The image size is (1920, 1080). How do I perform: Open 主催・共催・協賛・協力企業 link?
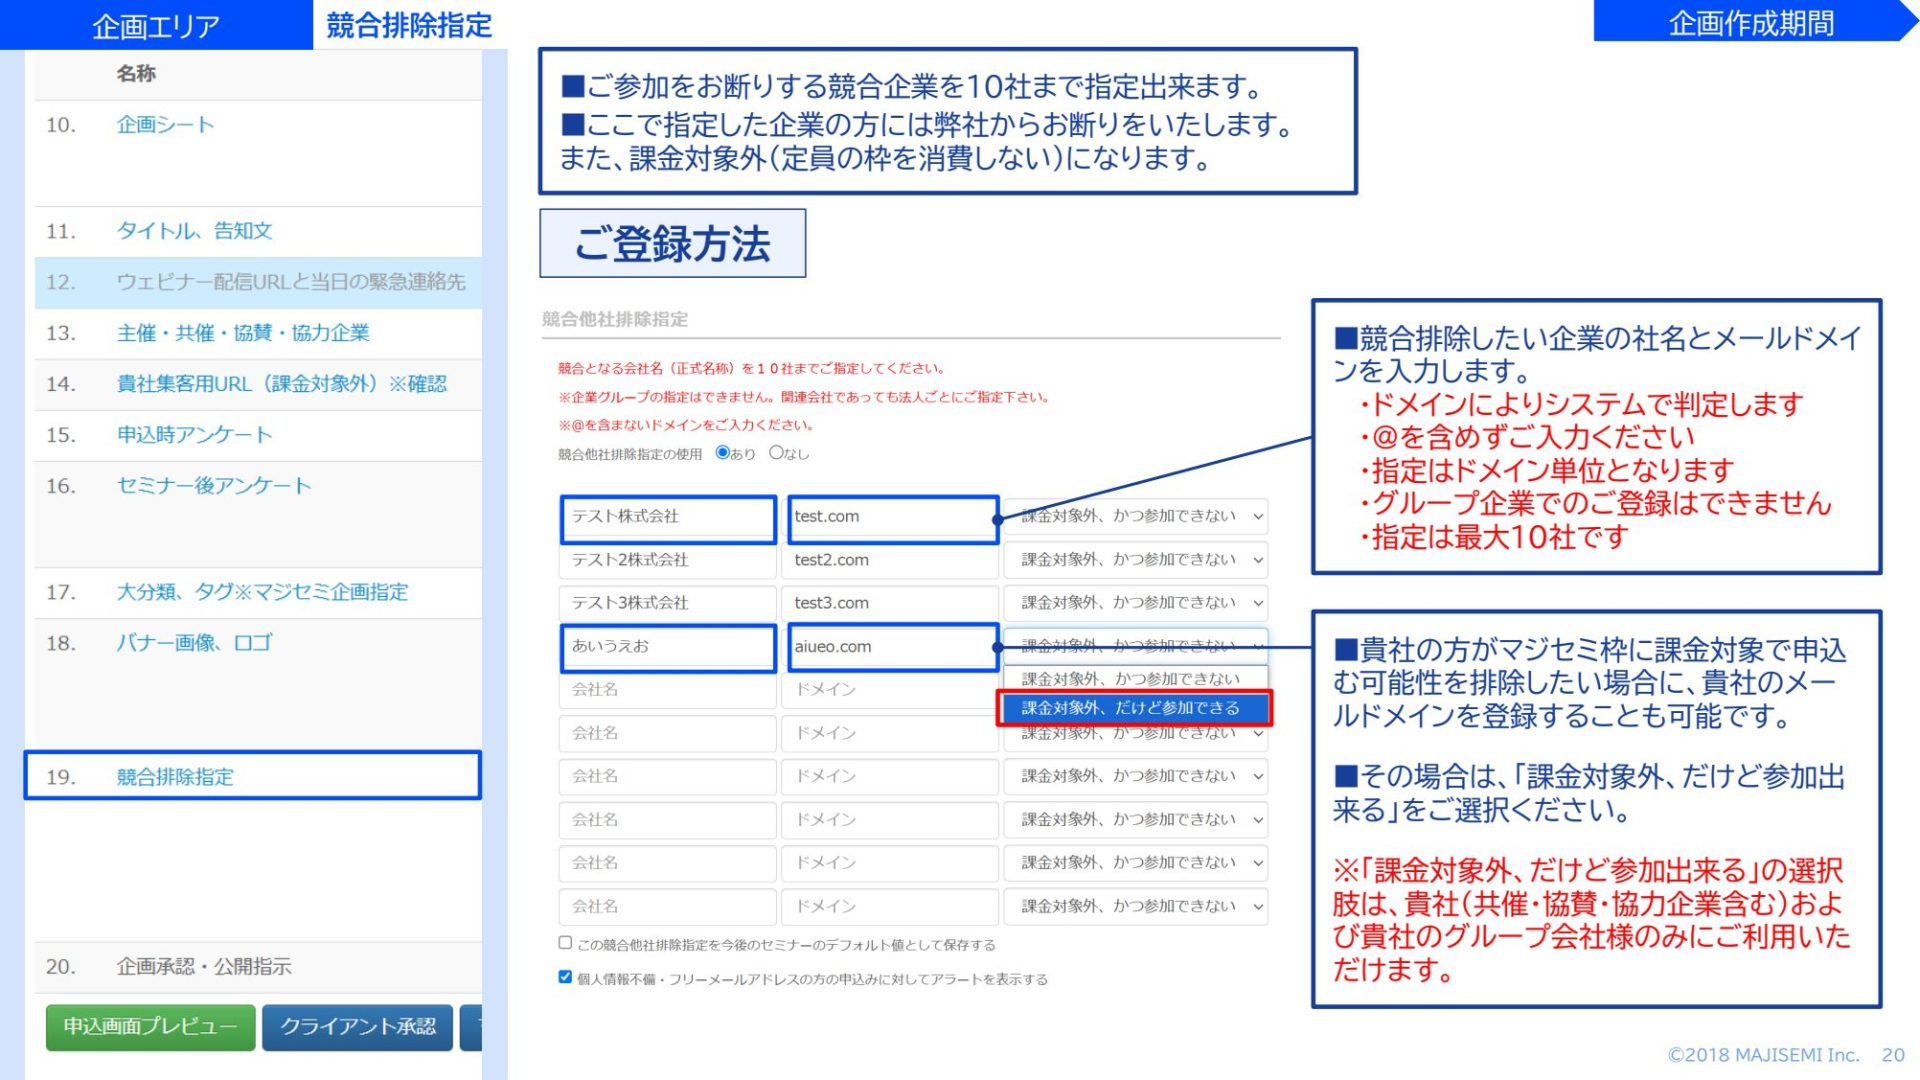(x=243, y=333)
